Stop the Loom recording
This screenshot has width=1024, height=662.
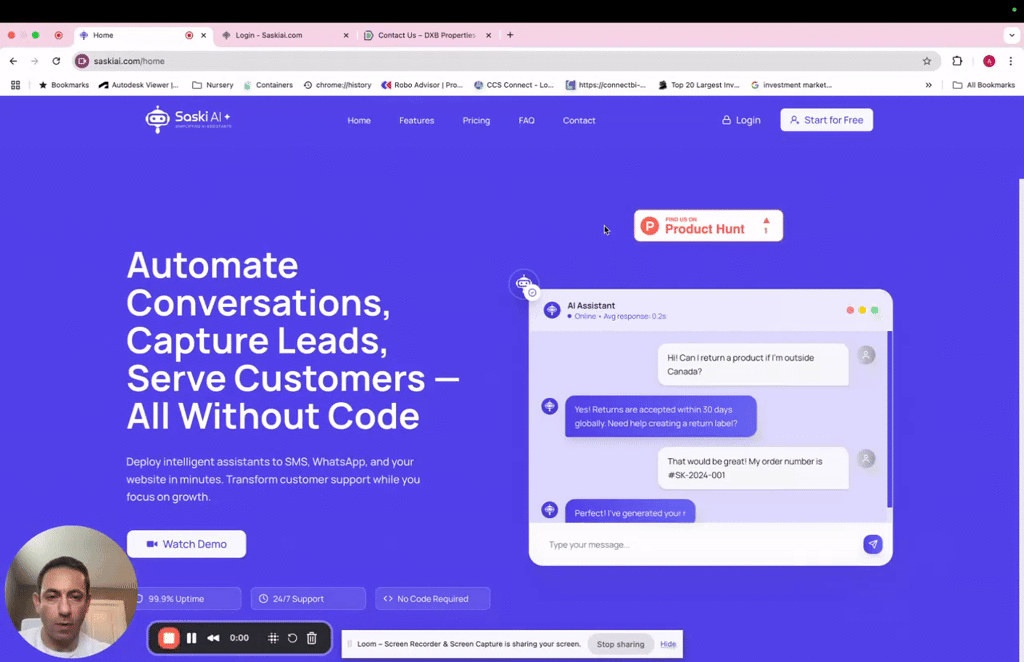[x=168, y=638]
